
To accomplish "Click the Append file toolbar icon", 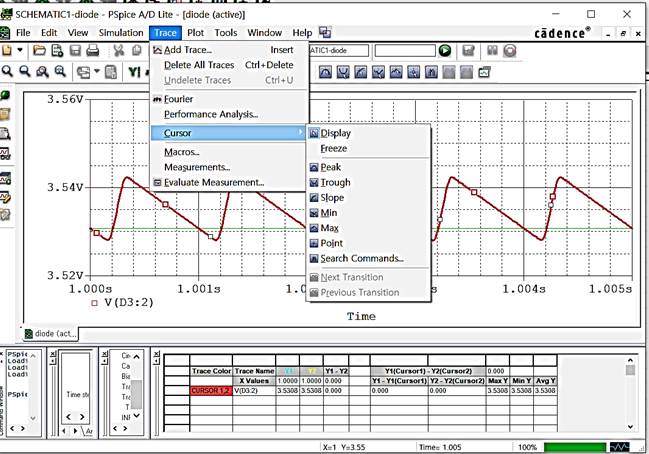I will [x=57, y=50].
